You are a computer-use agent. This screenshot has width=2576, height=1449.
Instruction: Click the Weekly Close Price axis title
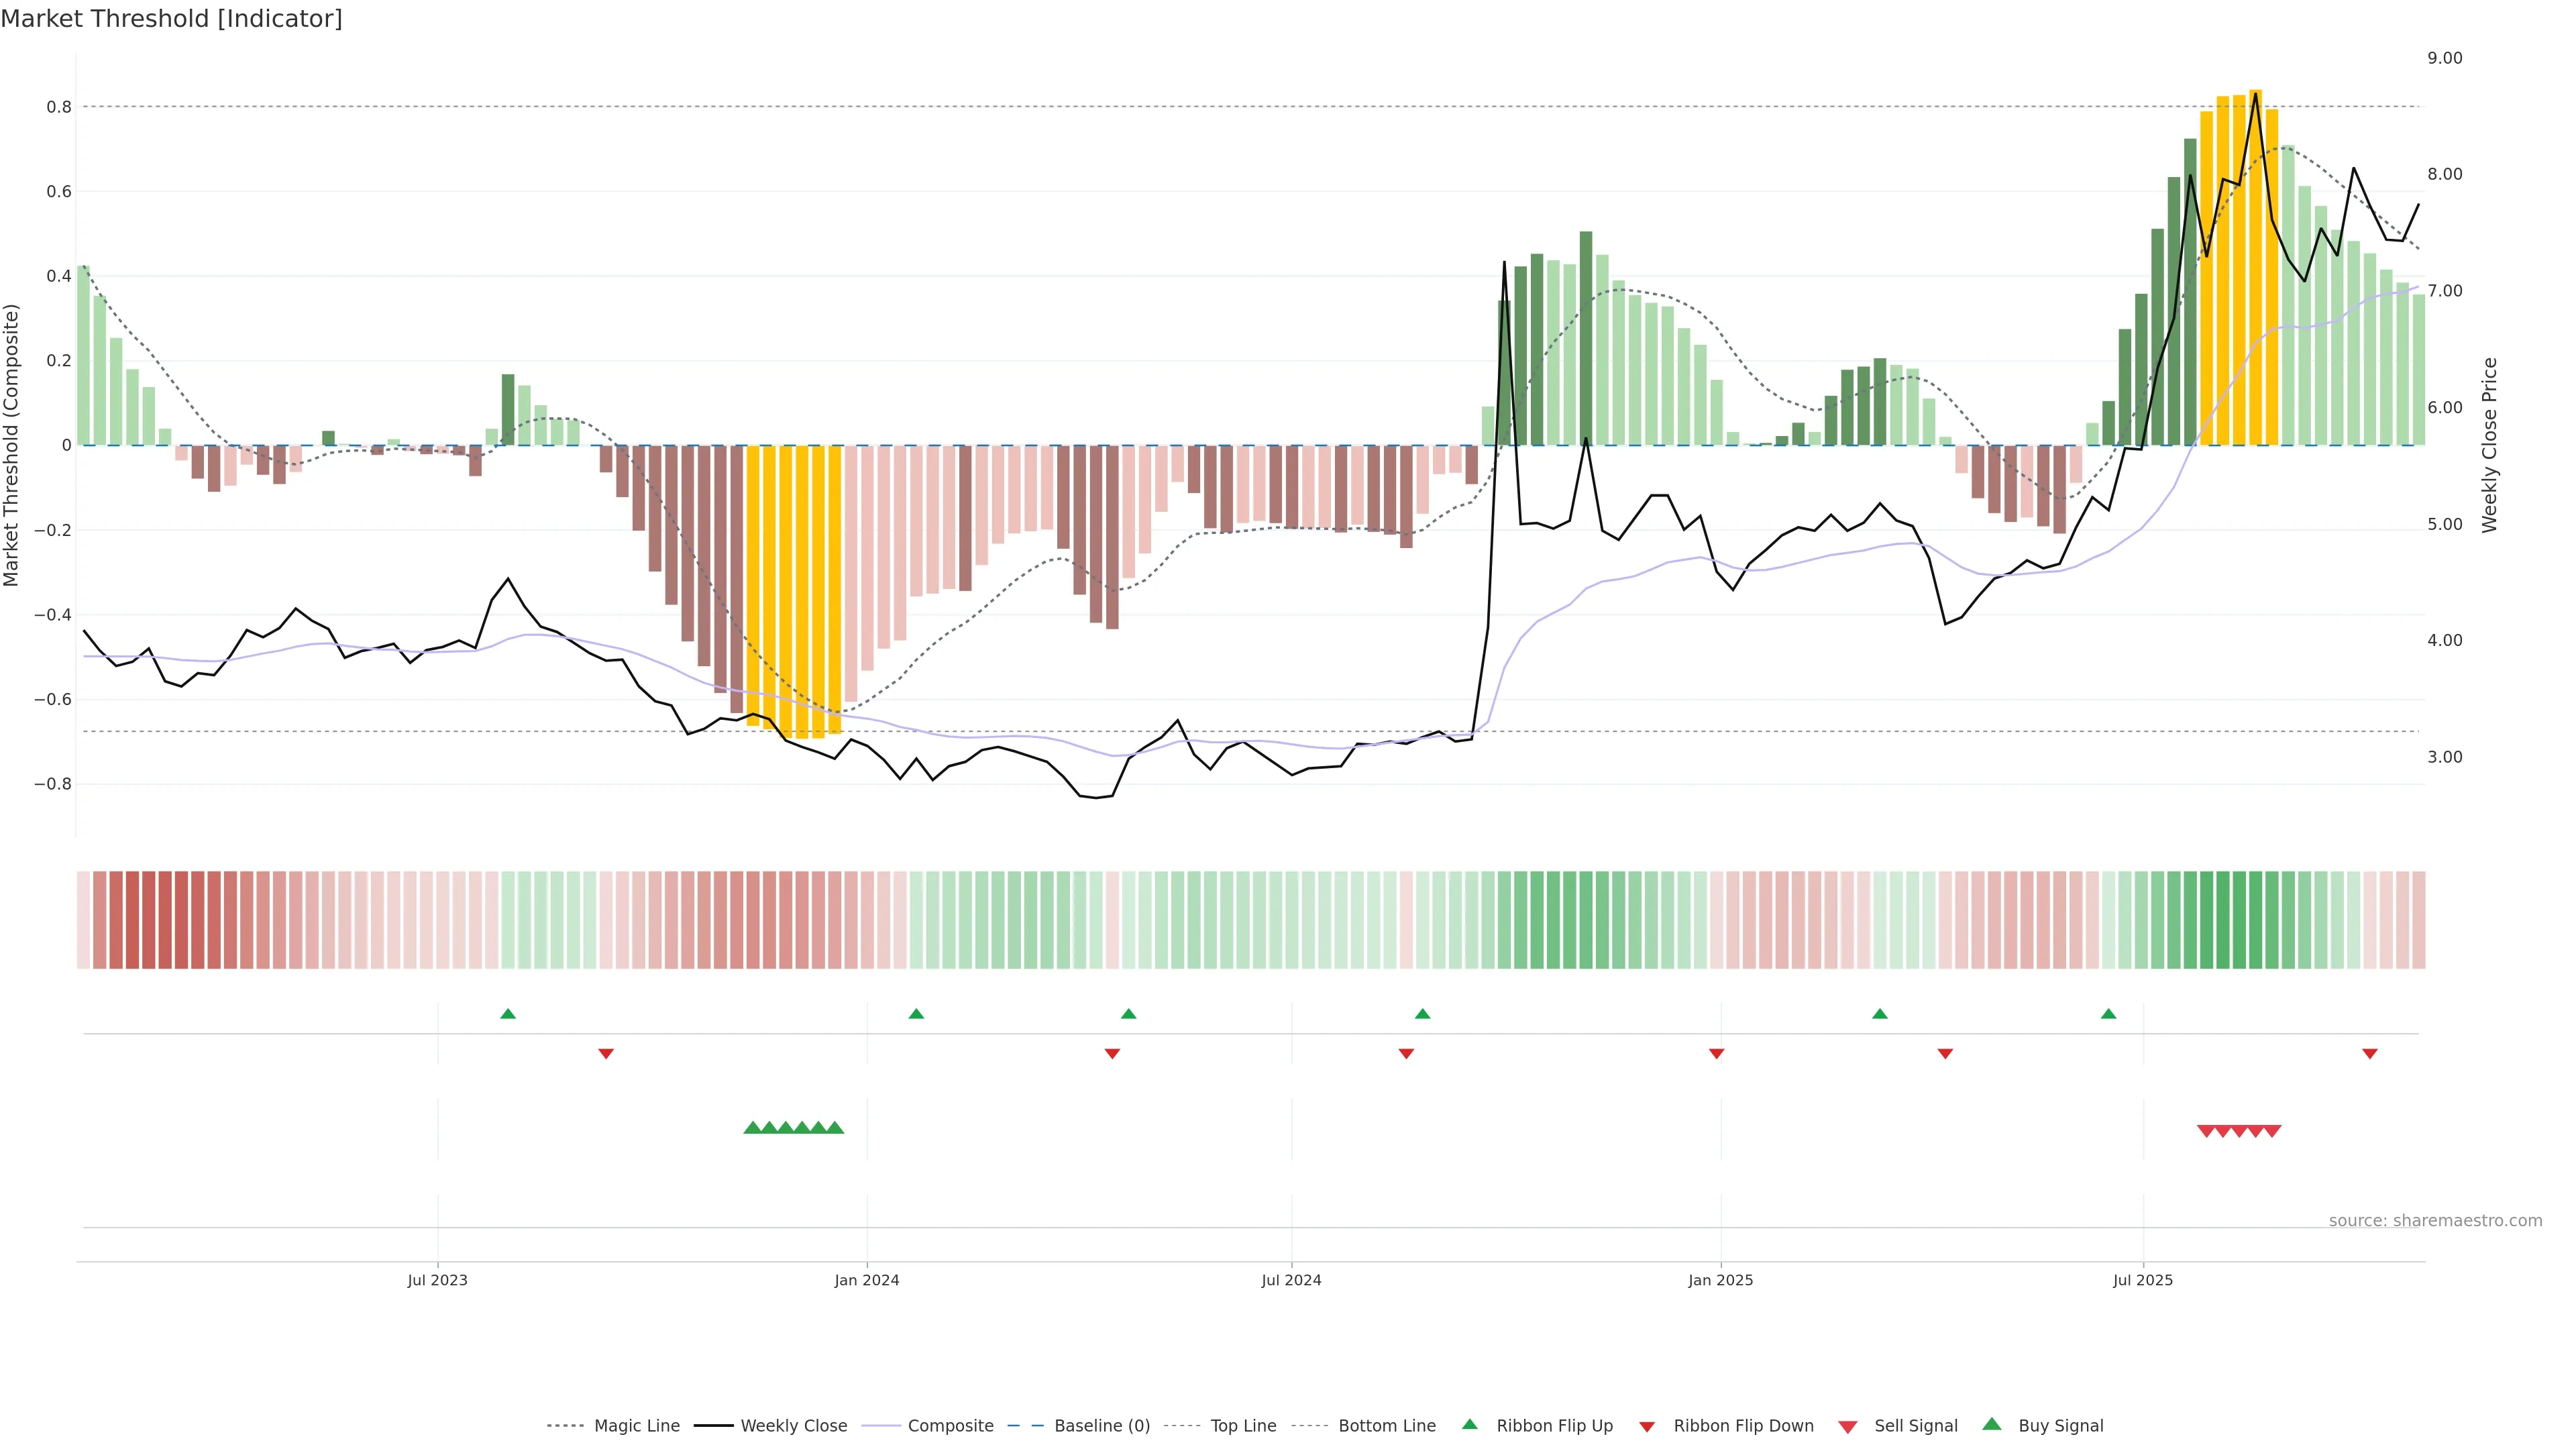click(2489, 445)
